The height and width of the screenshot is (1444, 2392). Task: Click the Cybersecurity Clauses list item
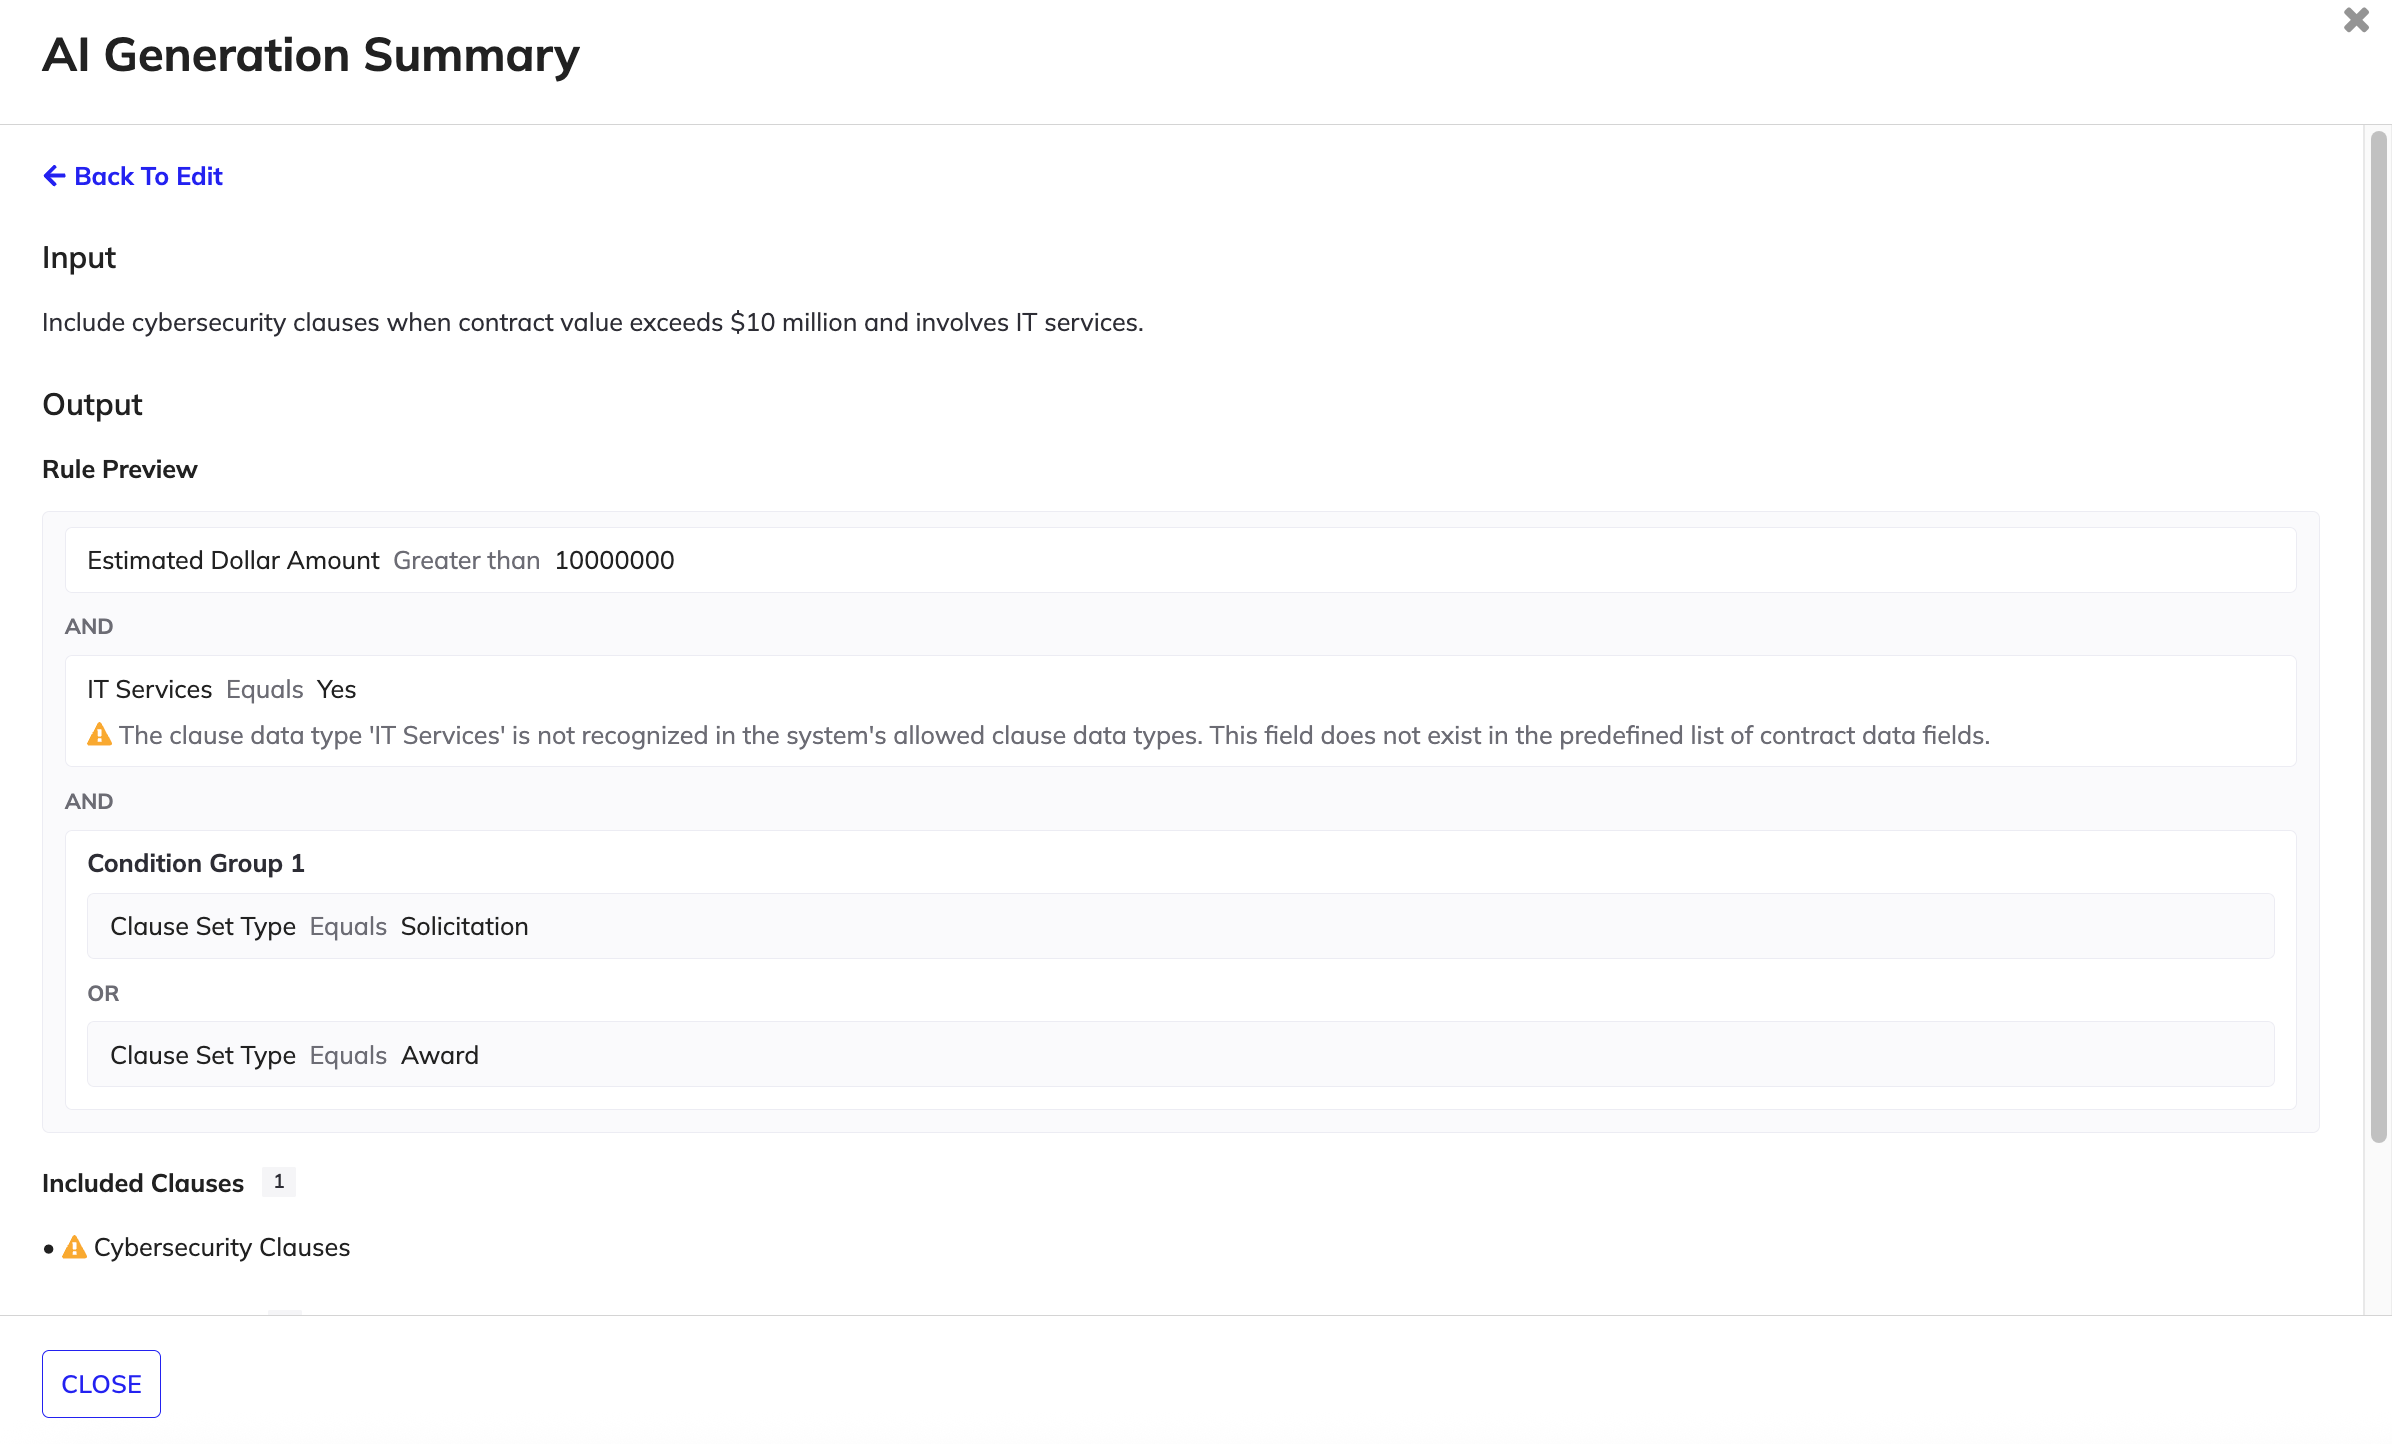pos(221,1247)
